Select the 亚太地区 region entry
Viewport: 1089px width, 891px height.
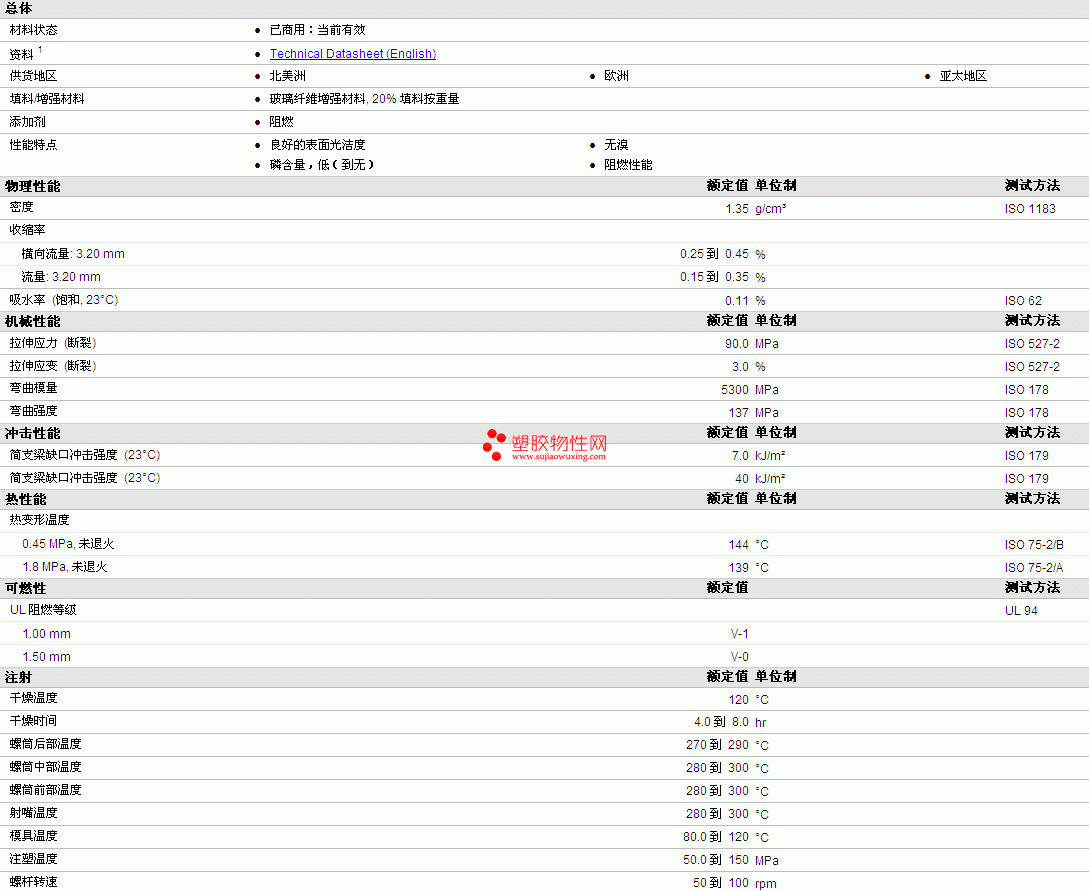pyautogui.click(x=963, y=76)
